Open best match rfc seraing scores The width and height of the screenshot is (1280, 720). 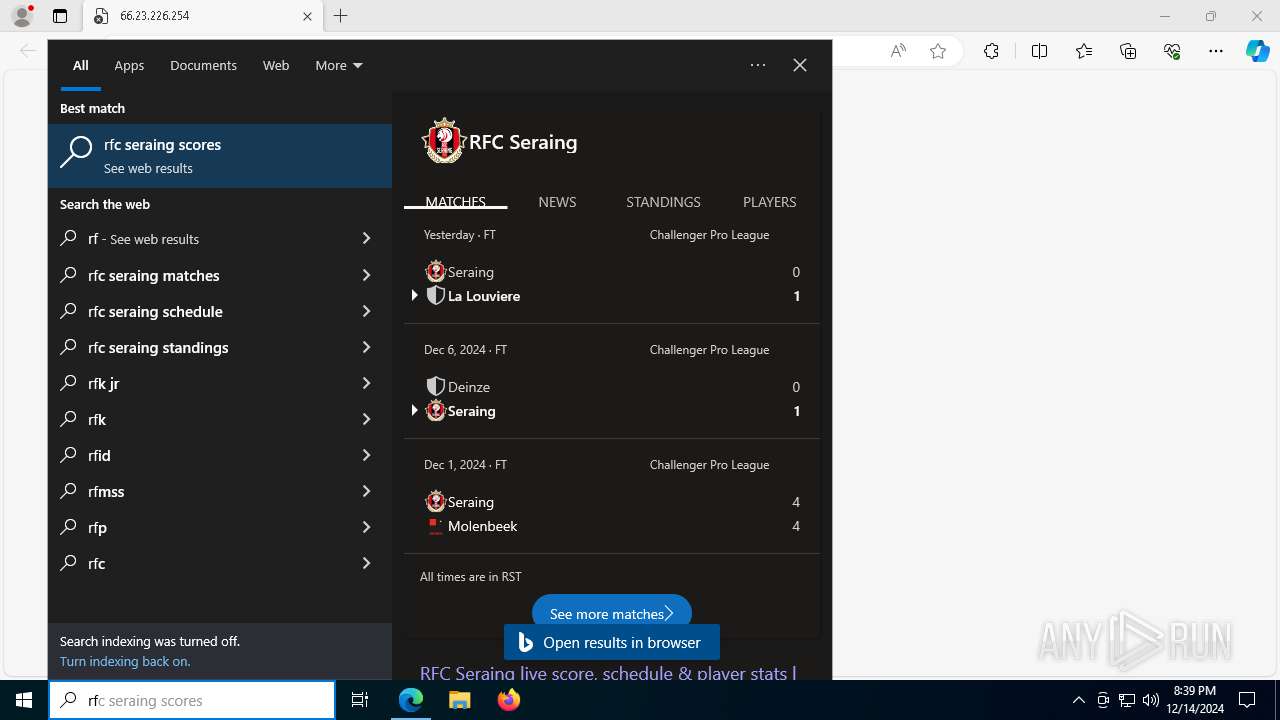pos(220,156)
